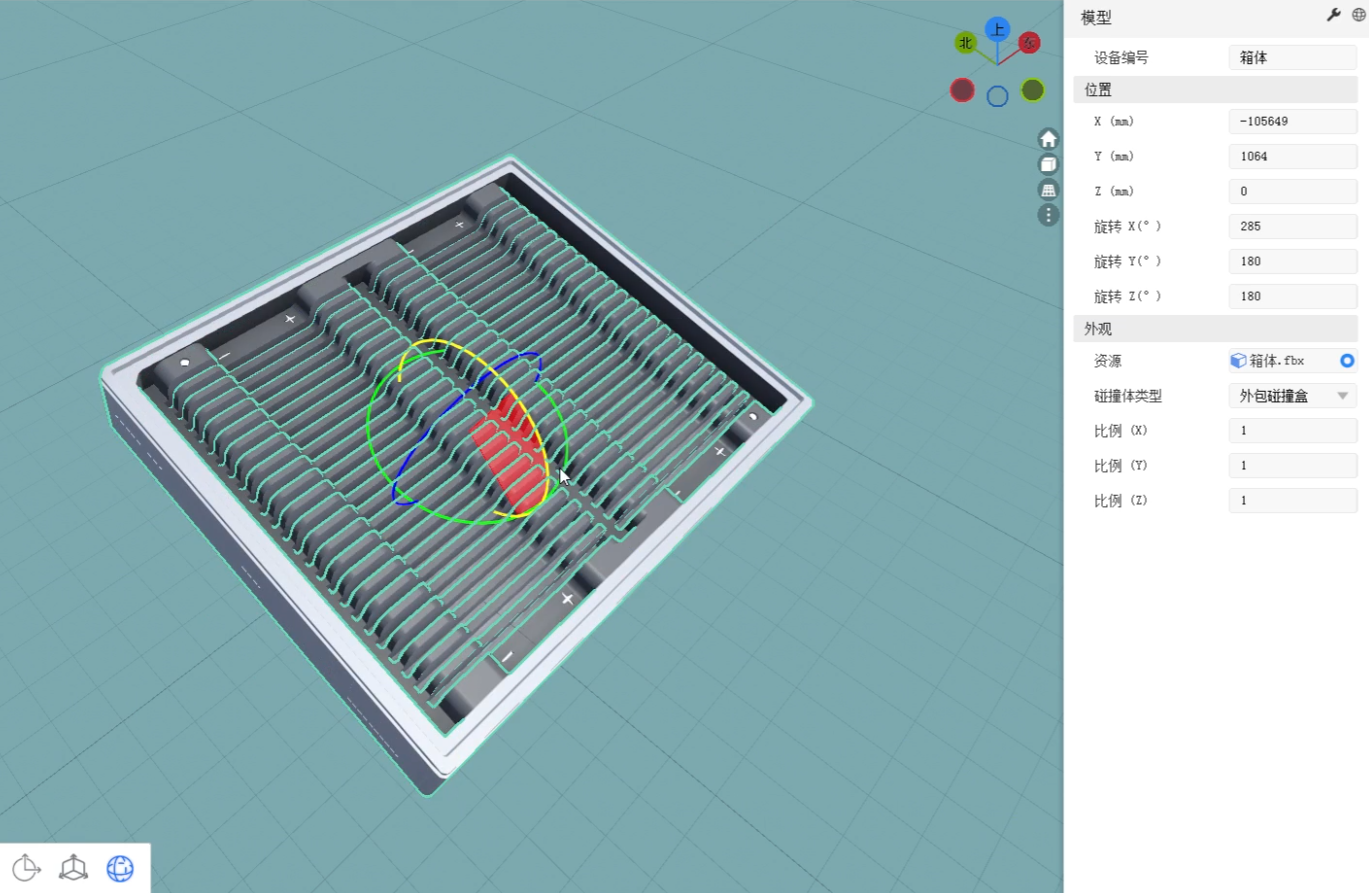Click the blue 上 axis ball on view gizmo
This screenshot has height=893, width=1369.
997,29
